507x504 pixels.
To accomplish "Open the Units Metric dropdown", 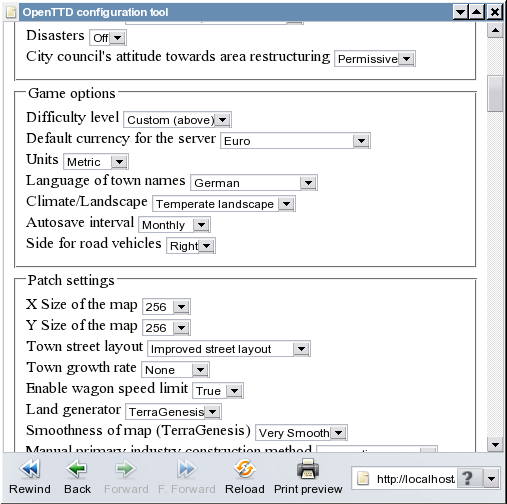I will (x=96, y=162).
